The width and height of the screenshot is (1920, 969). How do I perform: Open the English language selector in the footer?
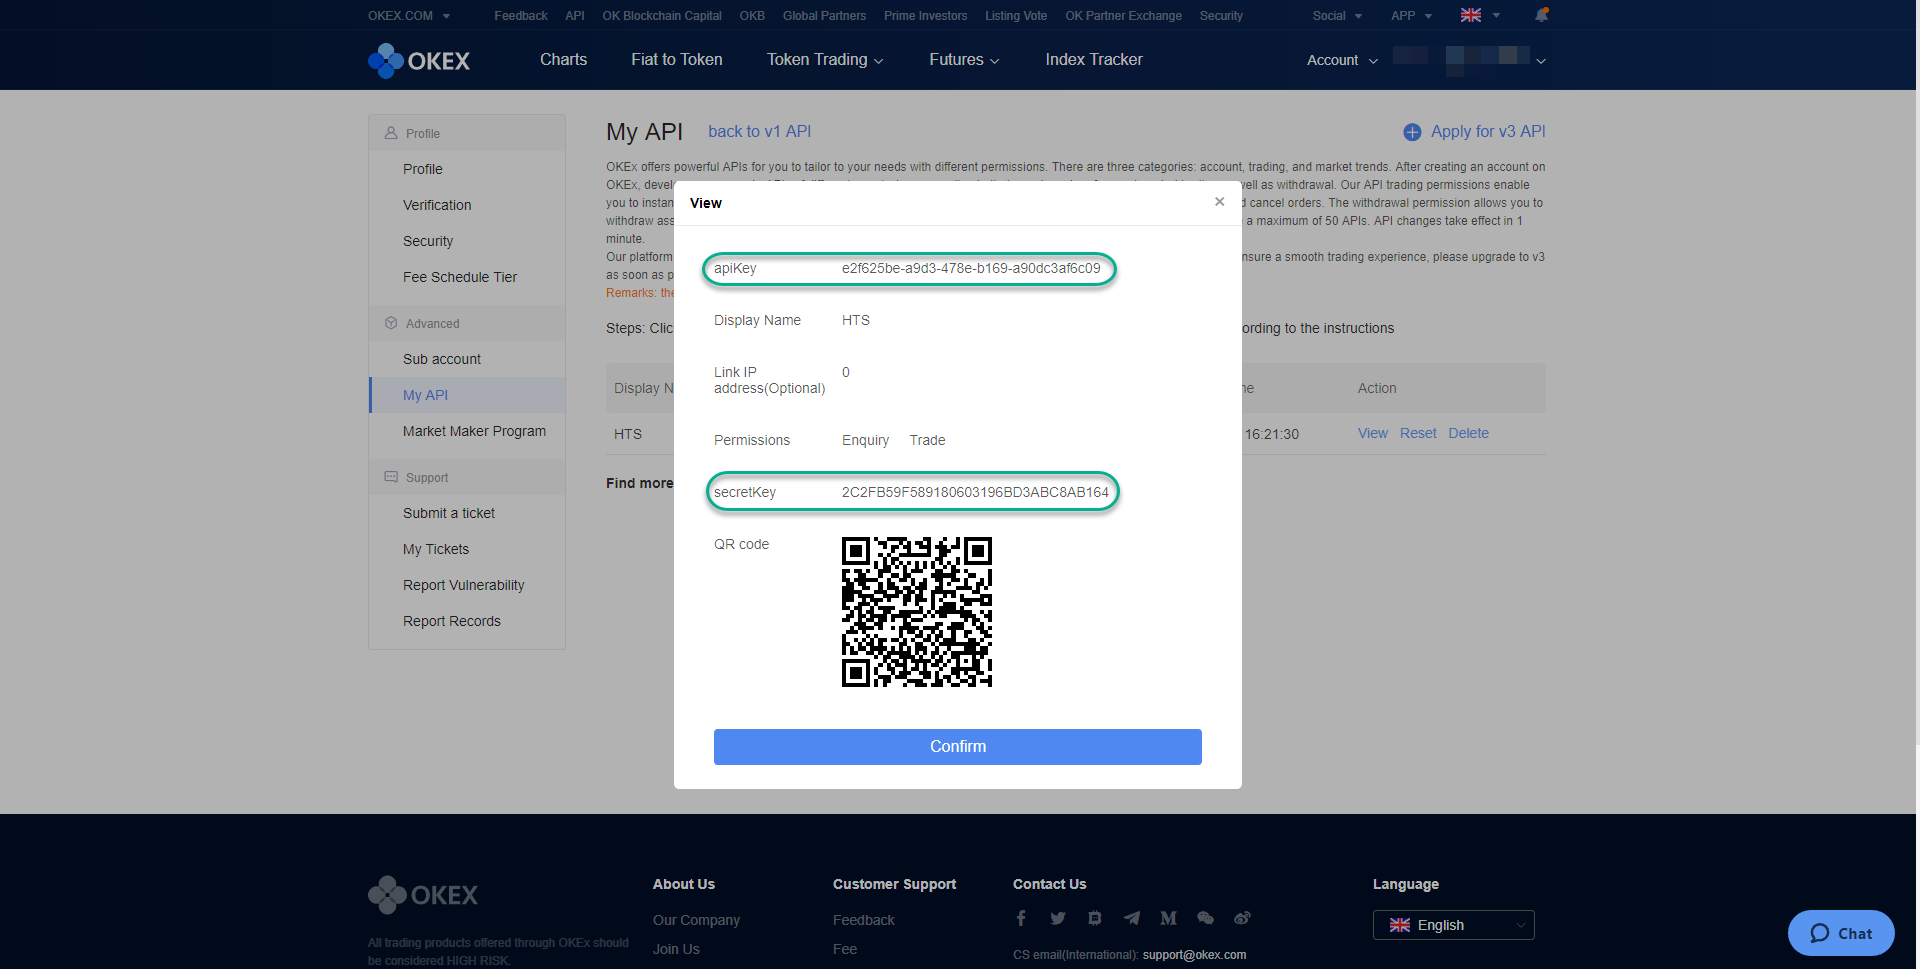pos(1453,924)
